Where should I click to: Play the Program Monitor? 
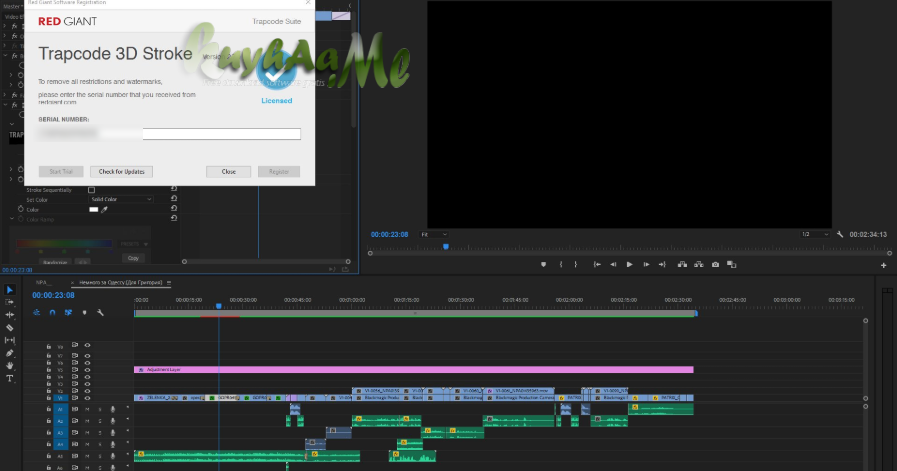pyautogui.click(x=629, y=264)
